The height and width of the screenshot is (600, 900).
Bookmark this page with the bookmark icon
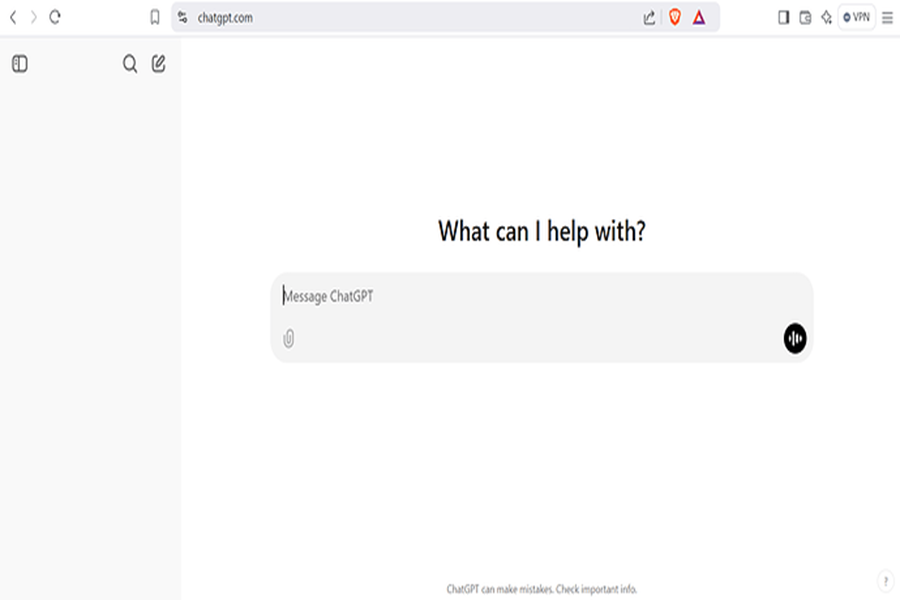click(x=155, y=17)
